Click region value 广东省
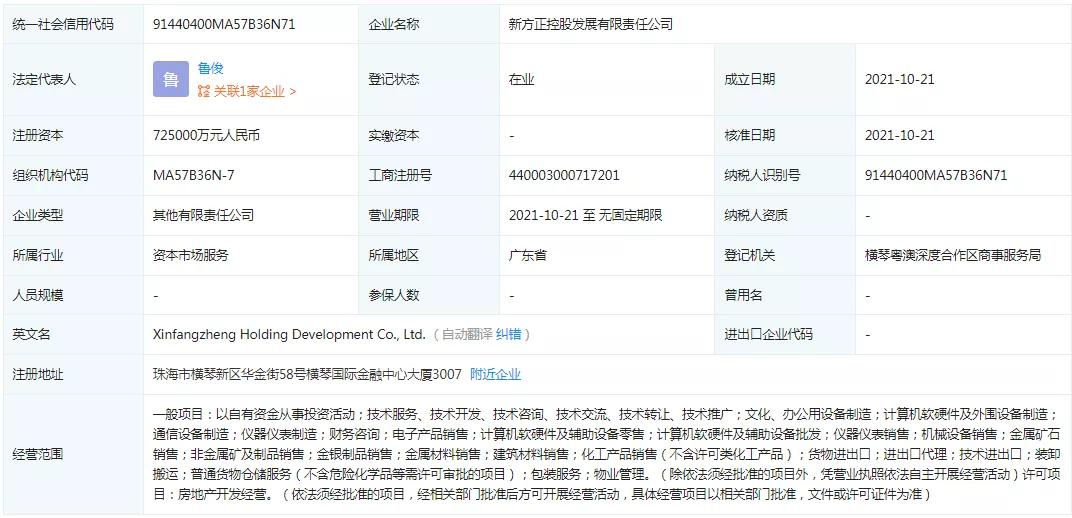The height and width of the screenshot is (518, 1072). (528, 256)
